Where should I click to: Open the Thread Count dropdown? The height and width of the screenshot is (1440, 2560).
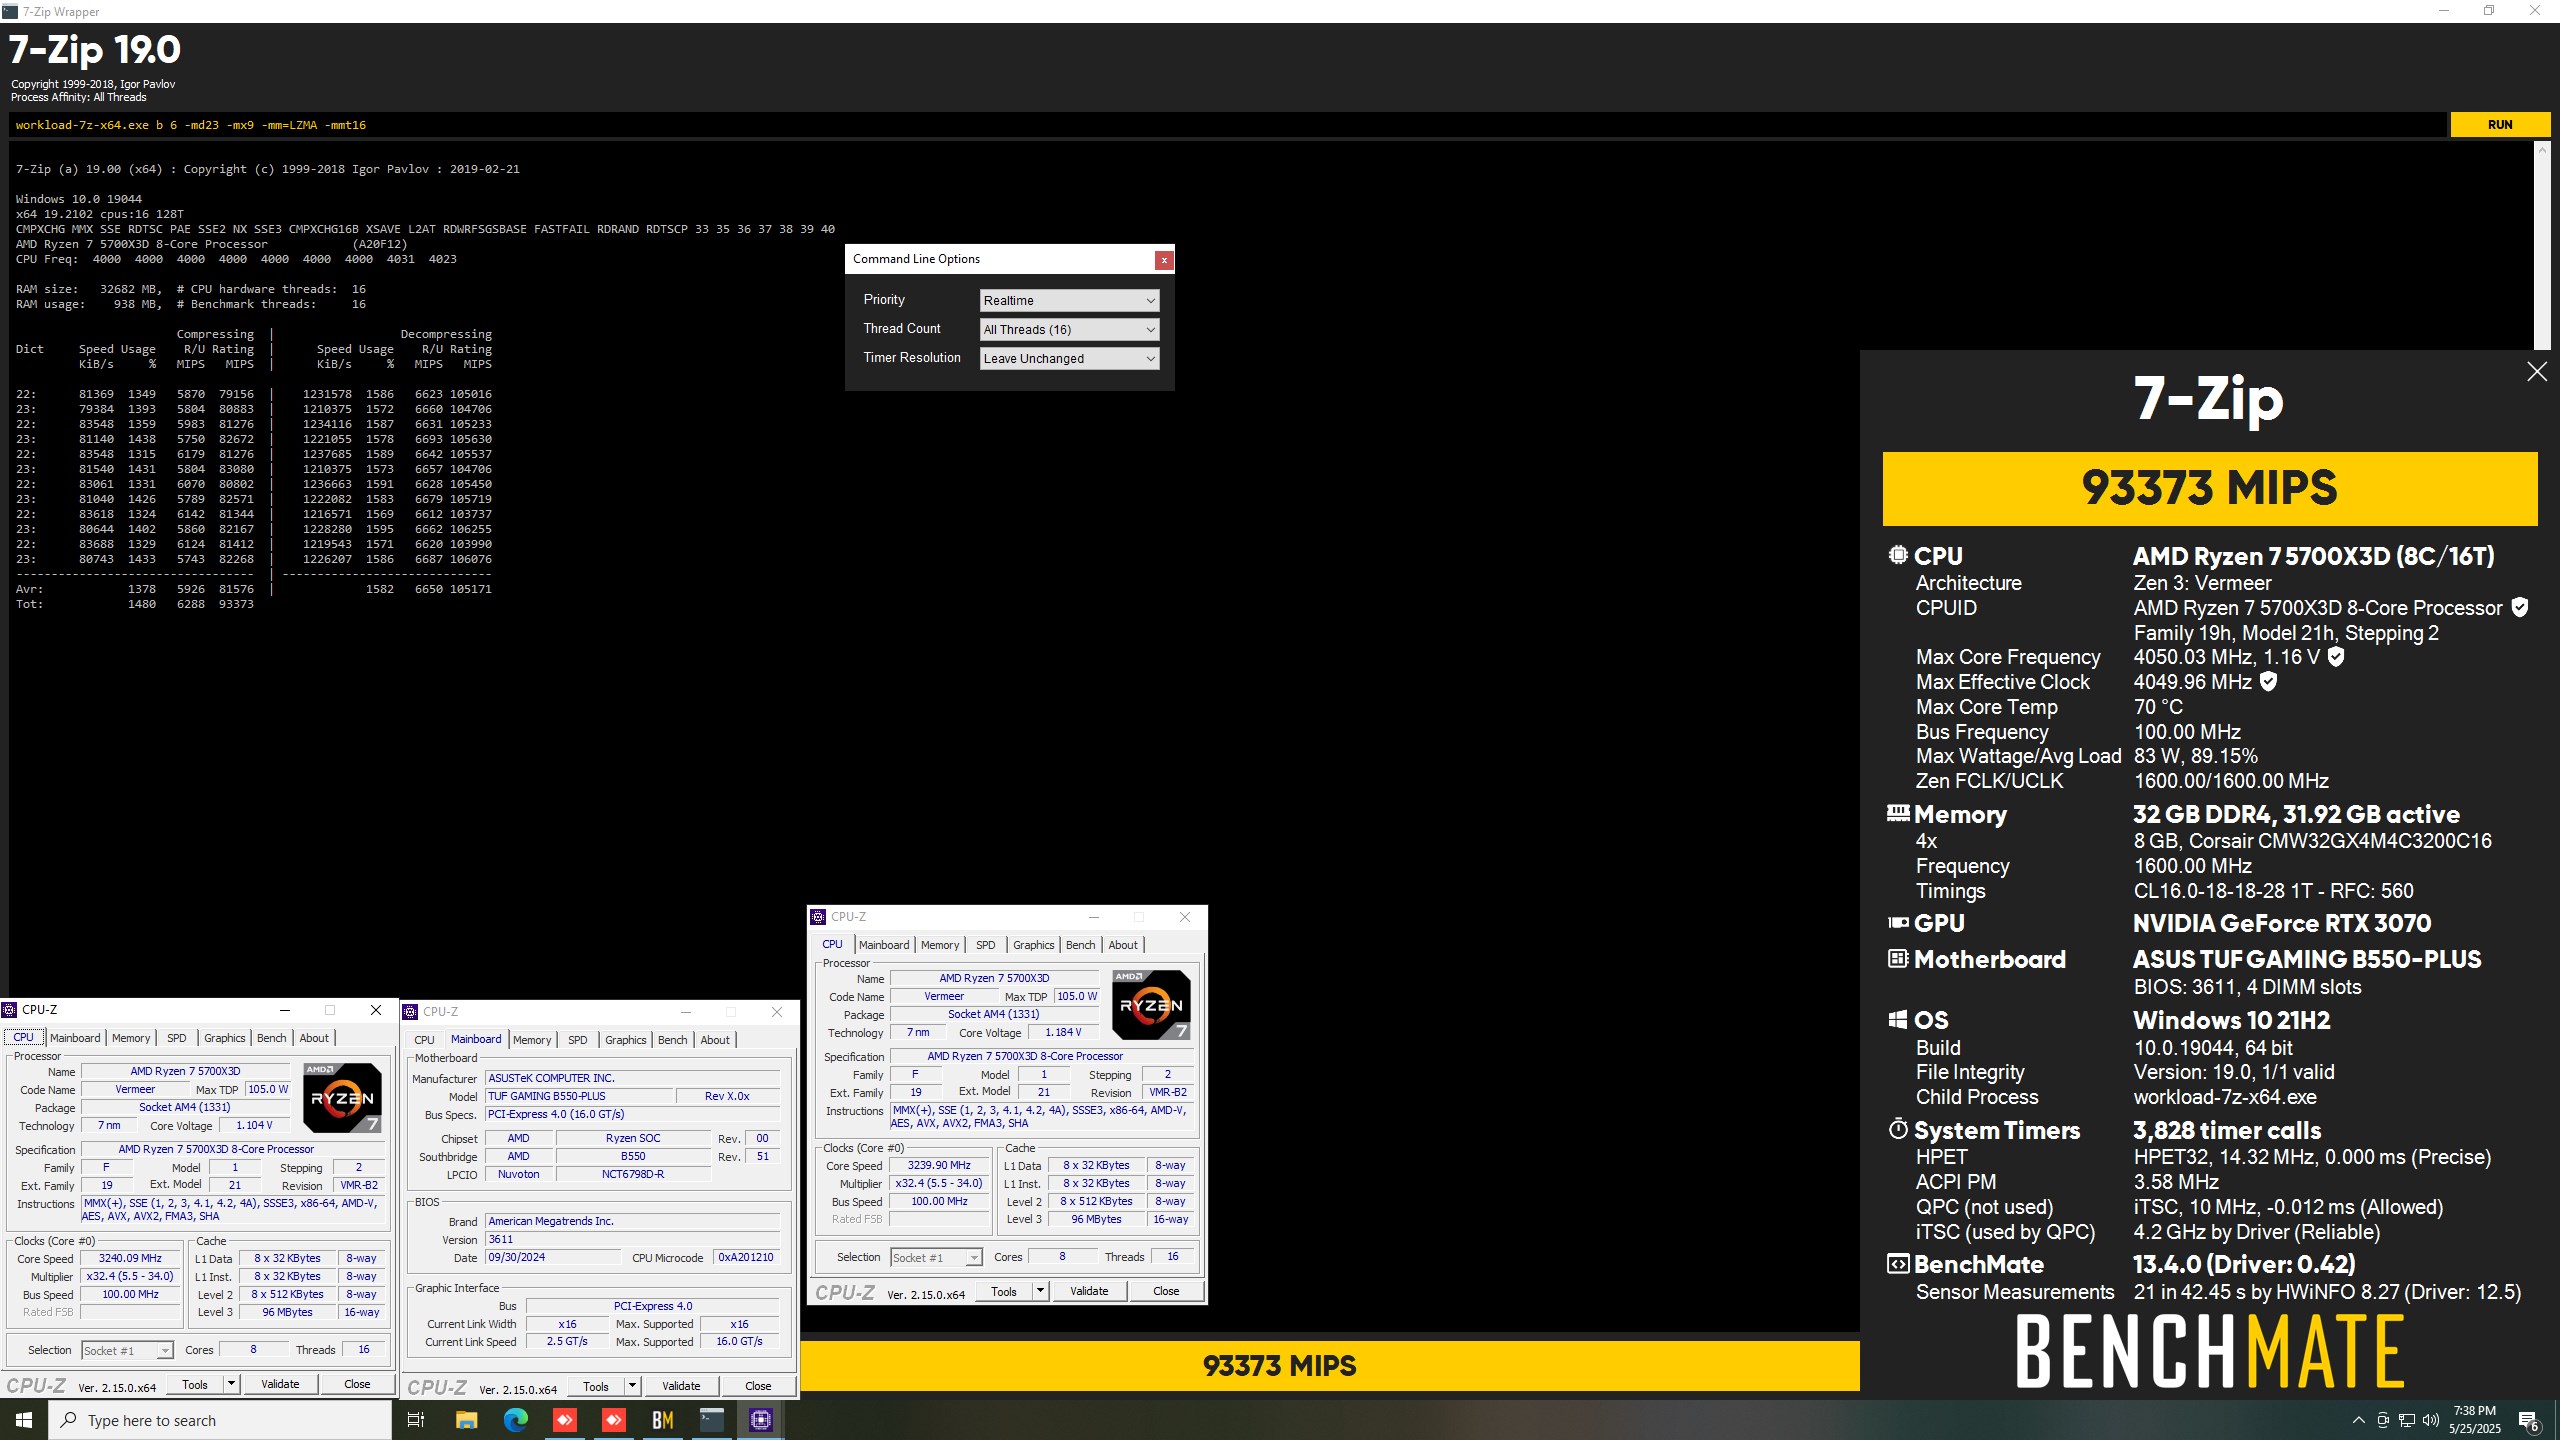1069,329
